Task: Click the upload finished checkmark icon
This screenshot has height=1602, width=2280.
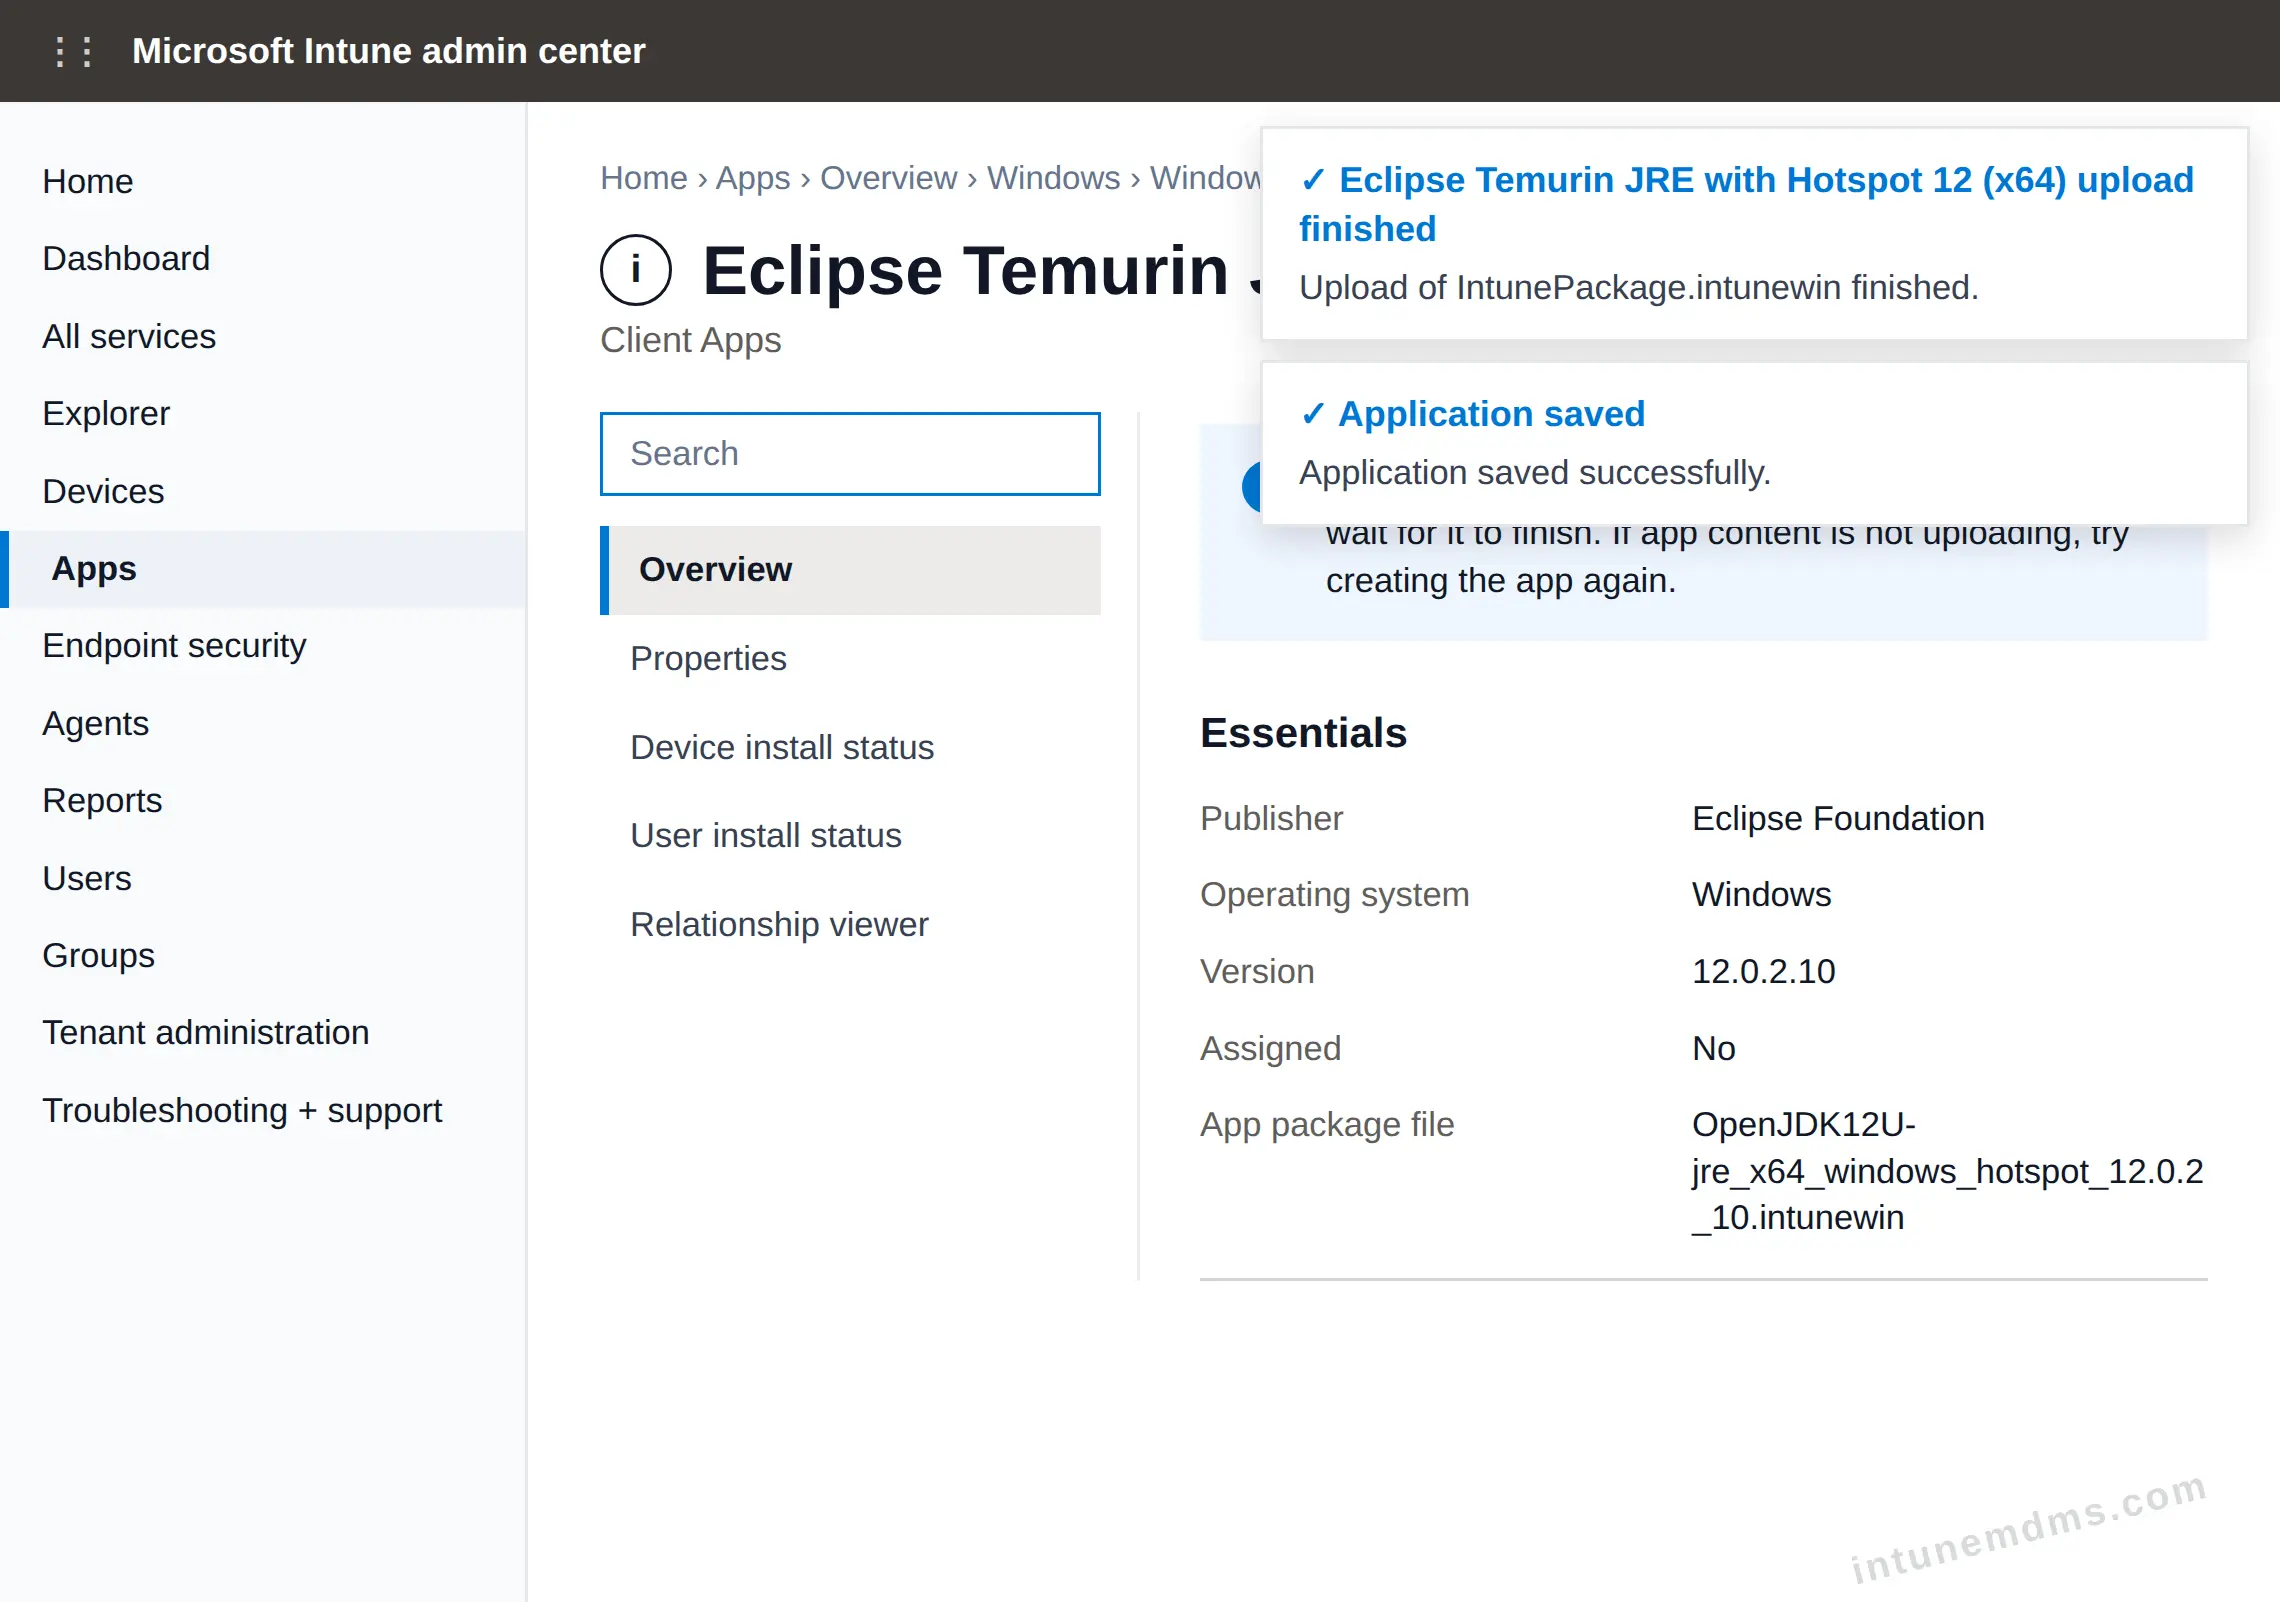Action: click(x=1313, y=180)
